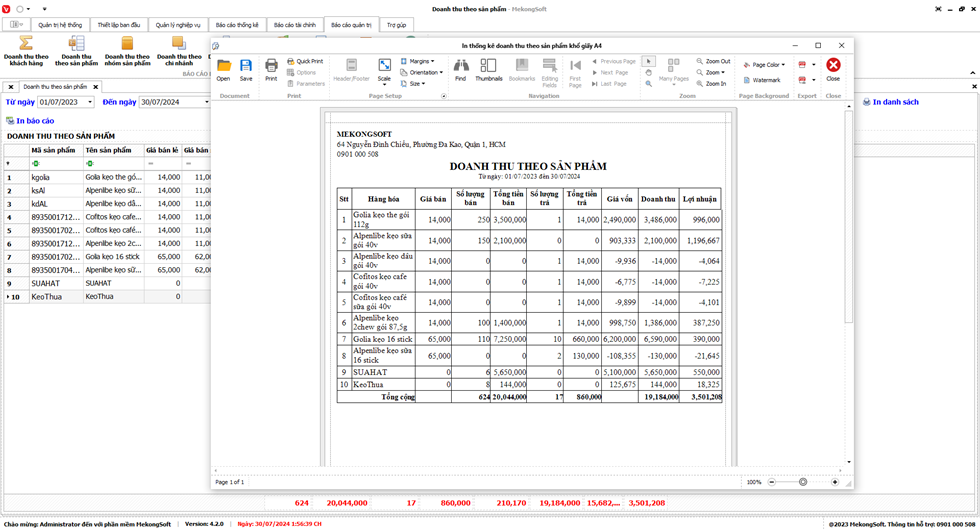Open the Từ ngày date picker dropdown

(90, 102)
